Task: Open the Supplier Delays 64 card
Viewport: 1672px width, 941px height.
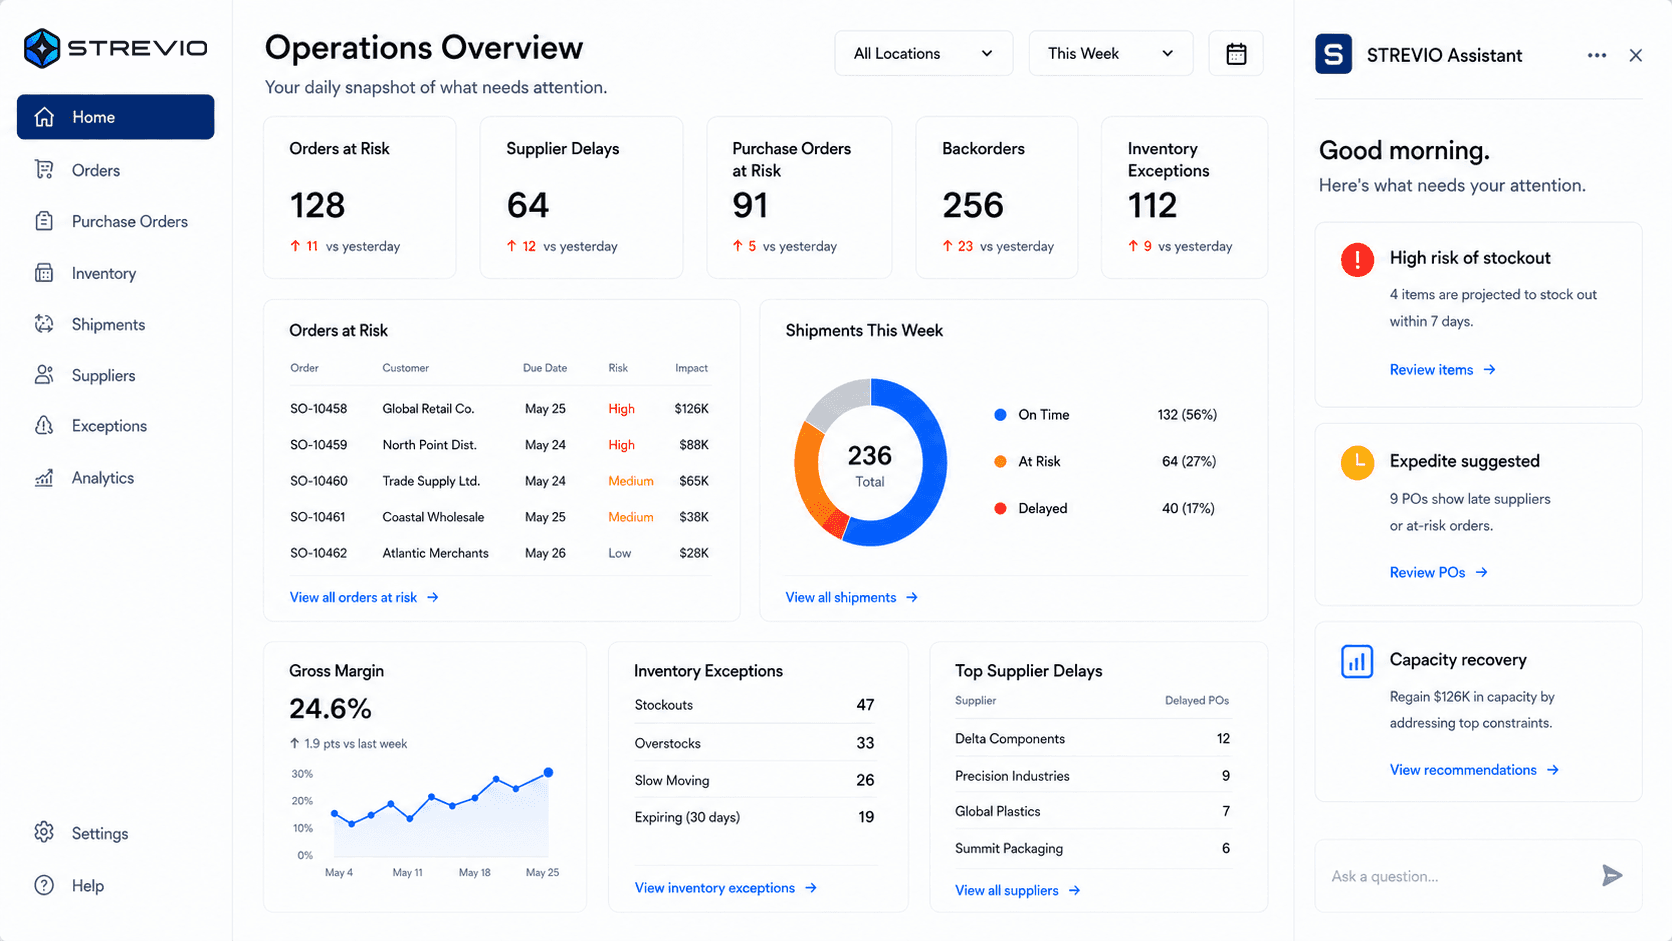Action: tap(581, 197)
